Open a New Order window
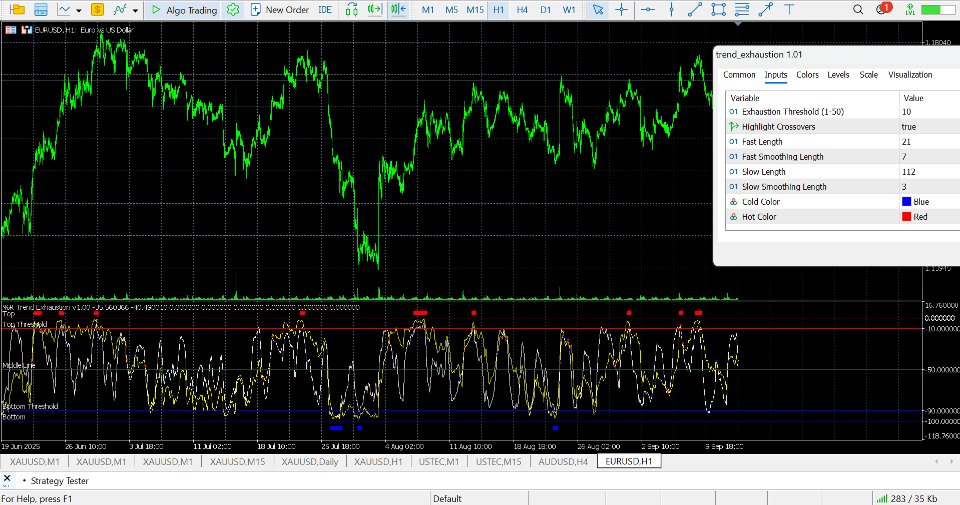Image resolution: width=960 pixels, height=505 pixels. point(280,10)
